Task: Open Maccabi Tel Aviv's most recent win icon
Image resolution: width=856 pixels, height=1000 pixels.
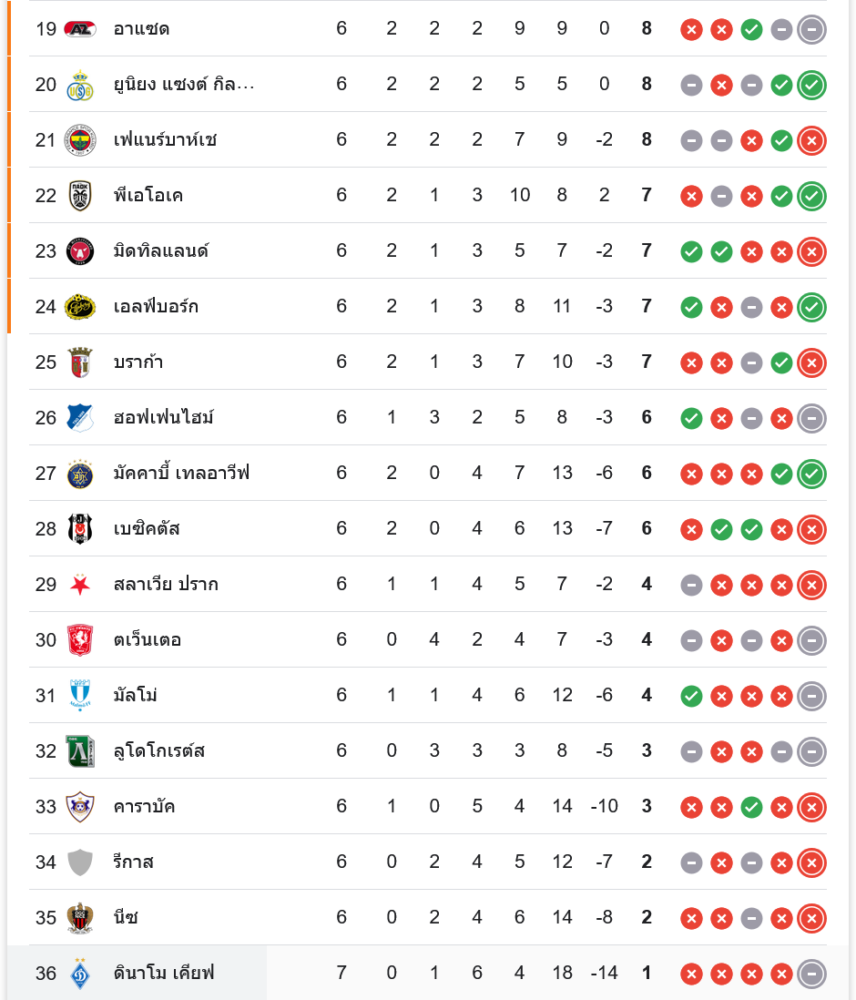Action: point(812,474)
